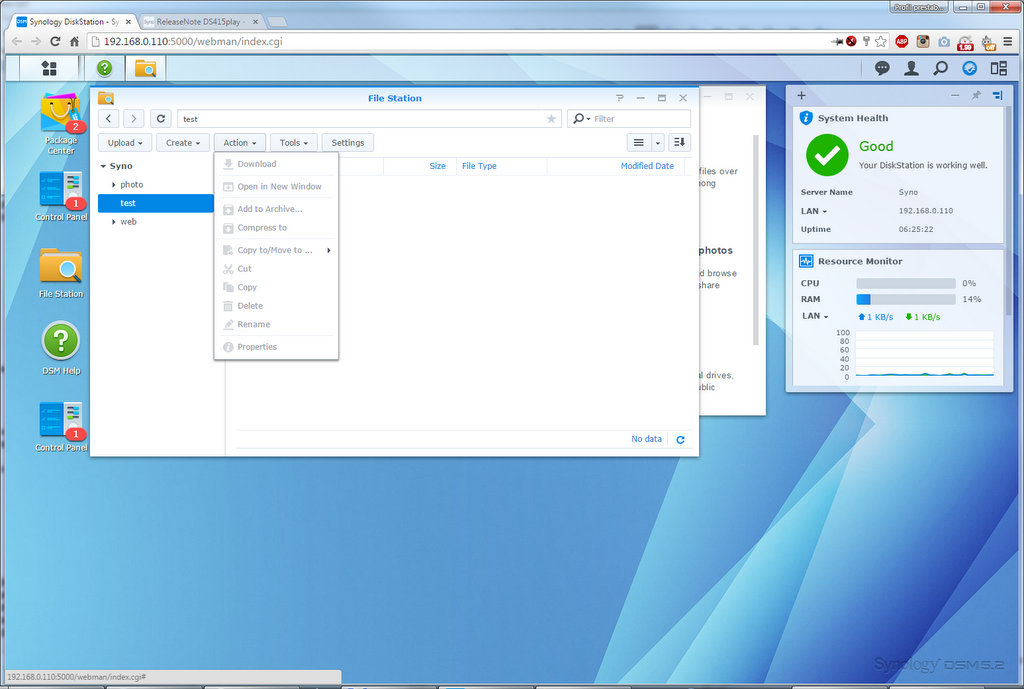Switch to list view in File Station
Screen dimensions: 1024x689
(639, 142)
